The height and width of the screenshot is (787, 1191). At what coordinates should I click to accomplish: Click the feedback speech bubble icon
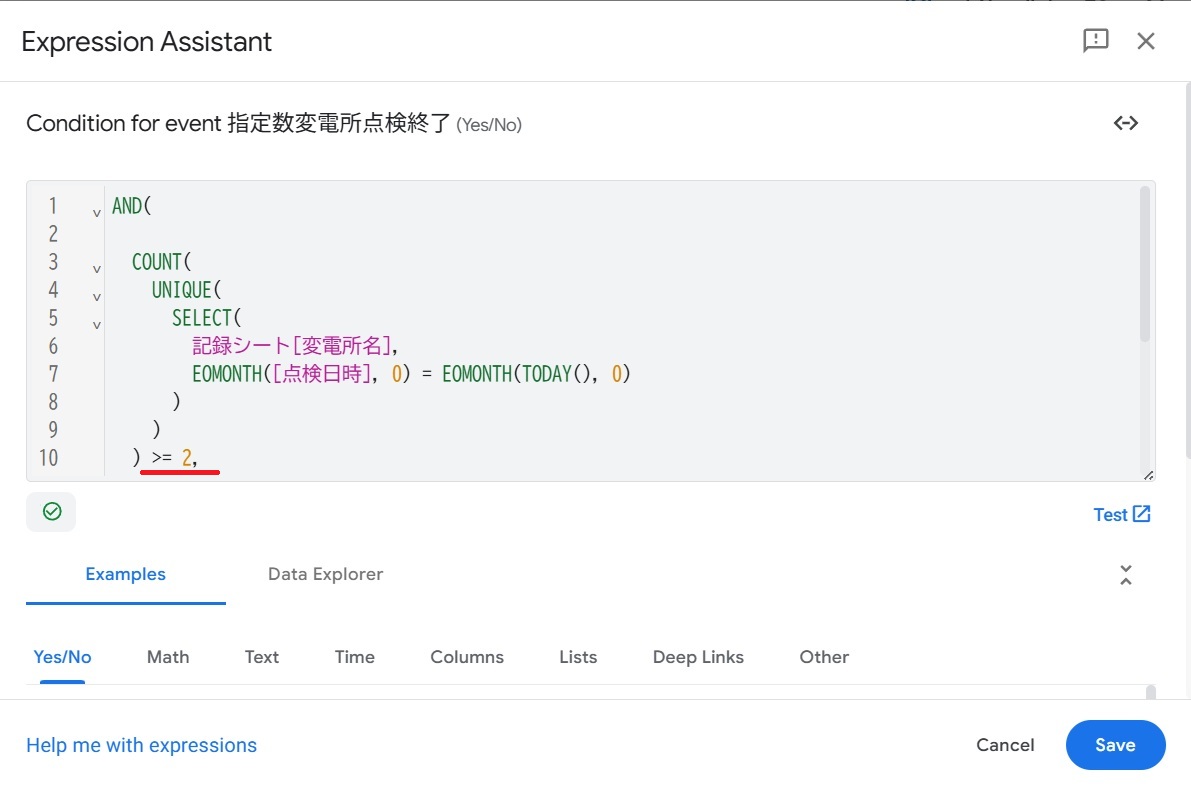[x=1096, y=41]
